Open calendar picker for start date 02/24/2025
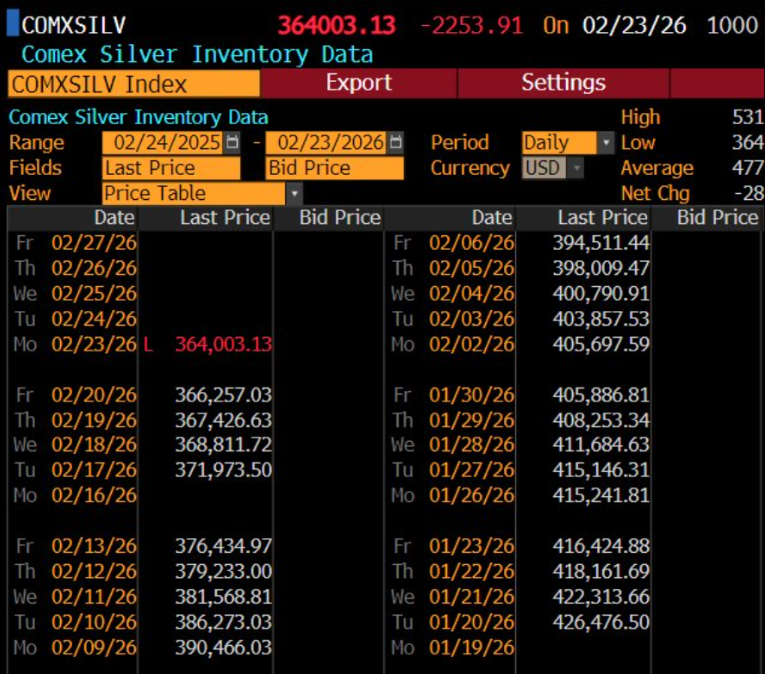The height and width of the screenshot is (674, 765). tap(233, 143)
